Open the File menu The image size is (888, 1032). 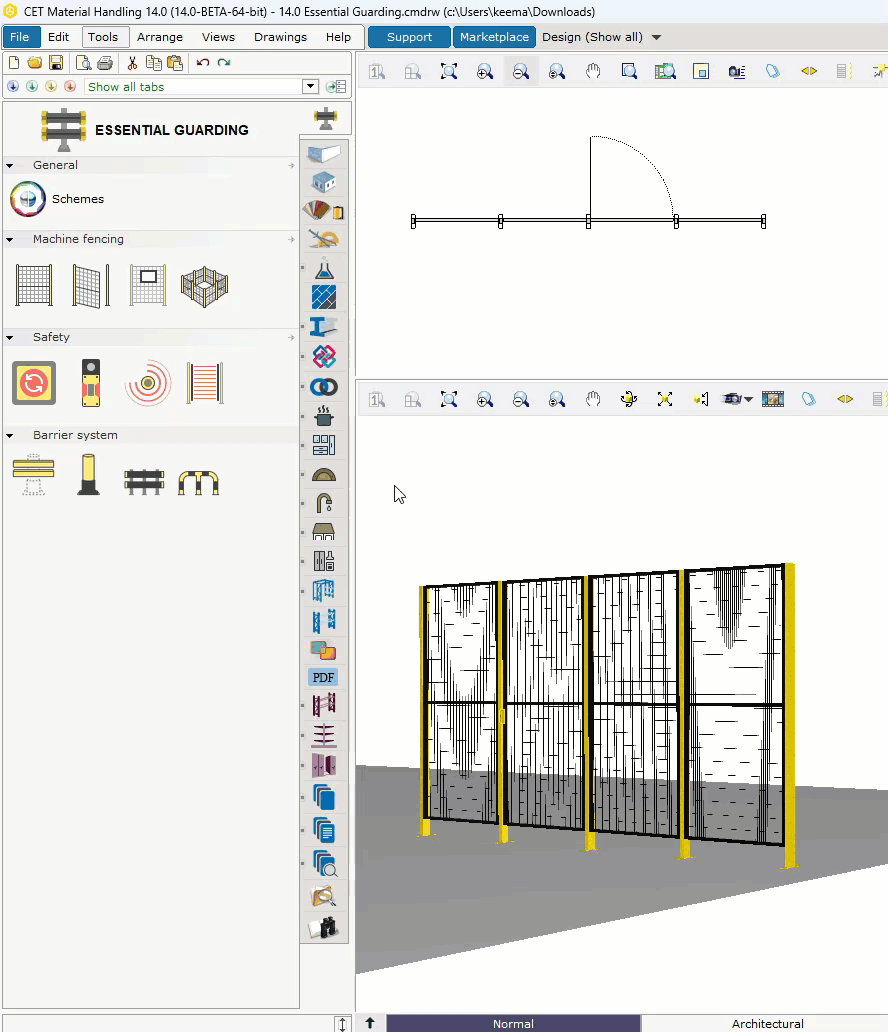point(20,37)
